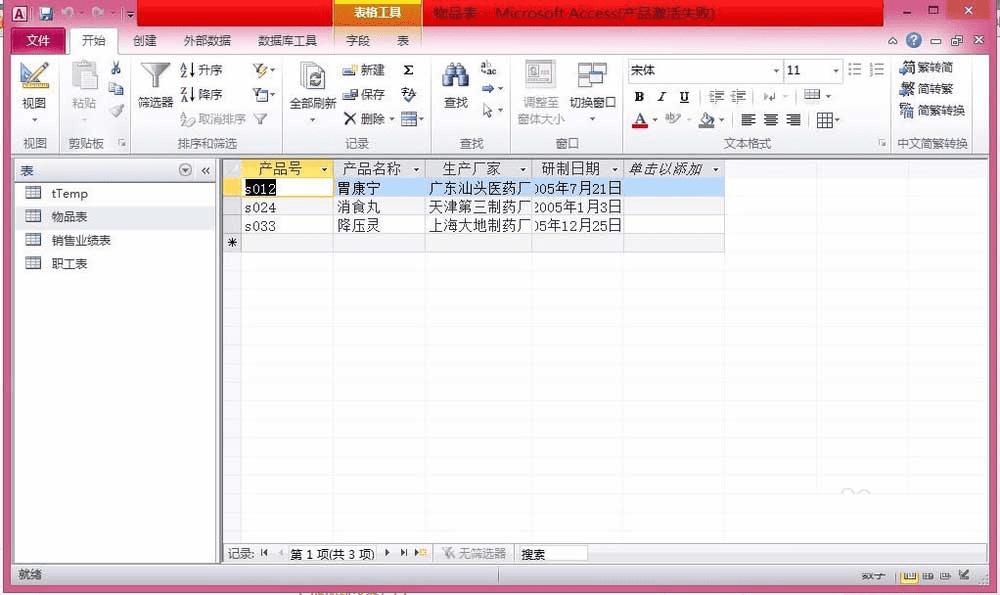Image resolution: width=1000 pixels, height=595 pixels.
Task: Switch to the 字段 tab
Action: 358,41
